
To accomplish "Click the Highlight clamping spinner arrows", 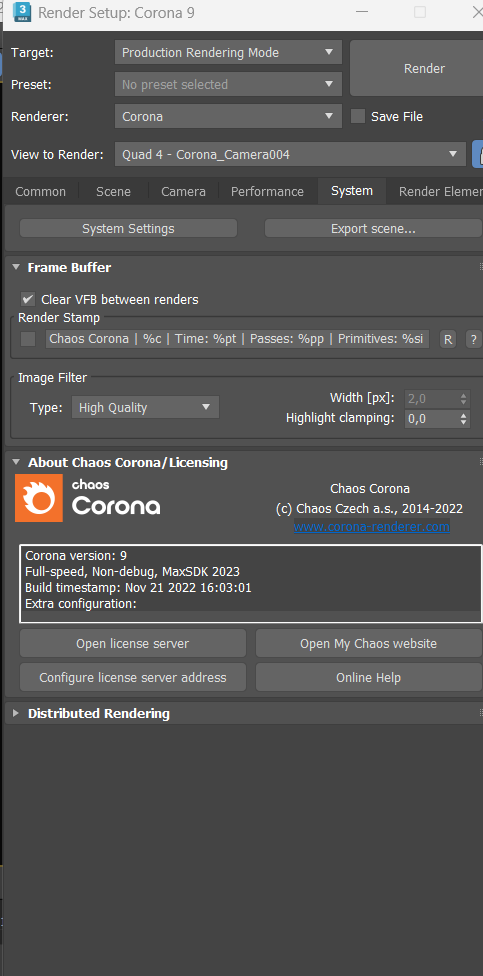I will 463,419.
